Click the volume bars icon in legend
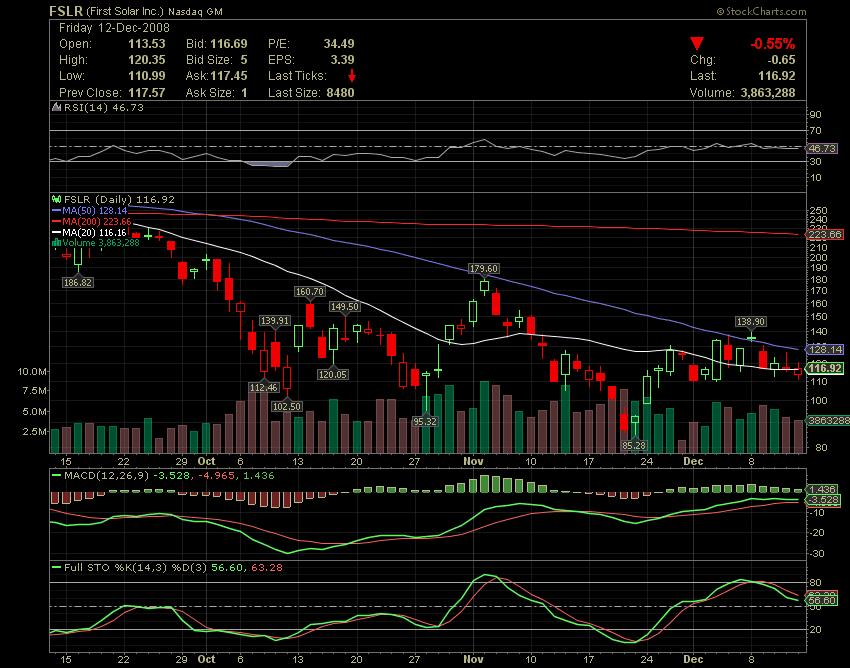 (x=56, y=243)
